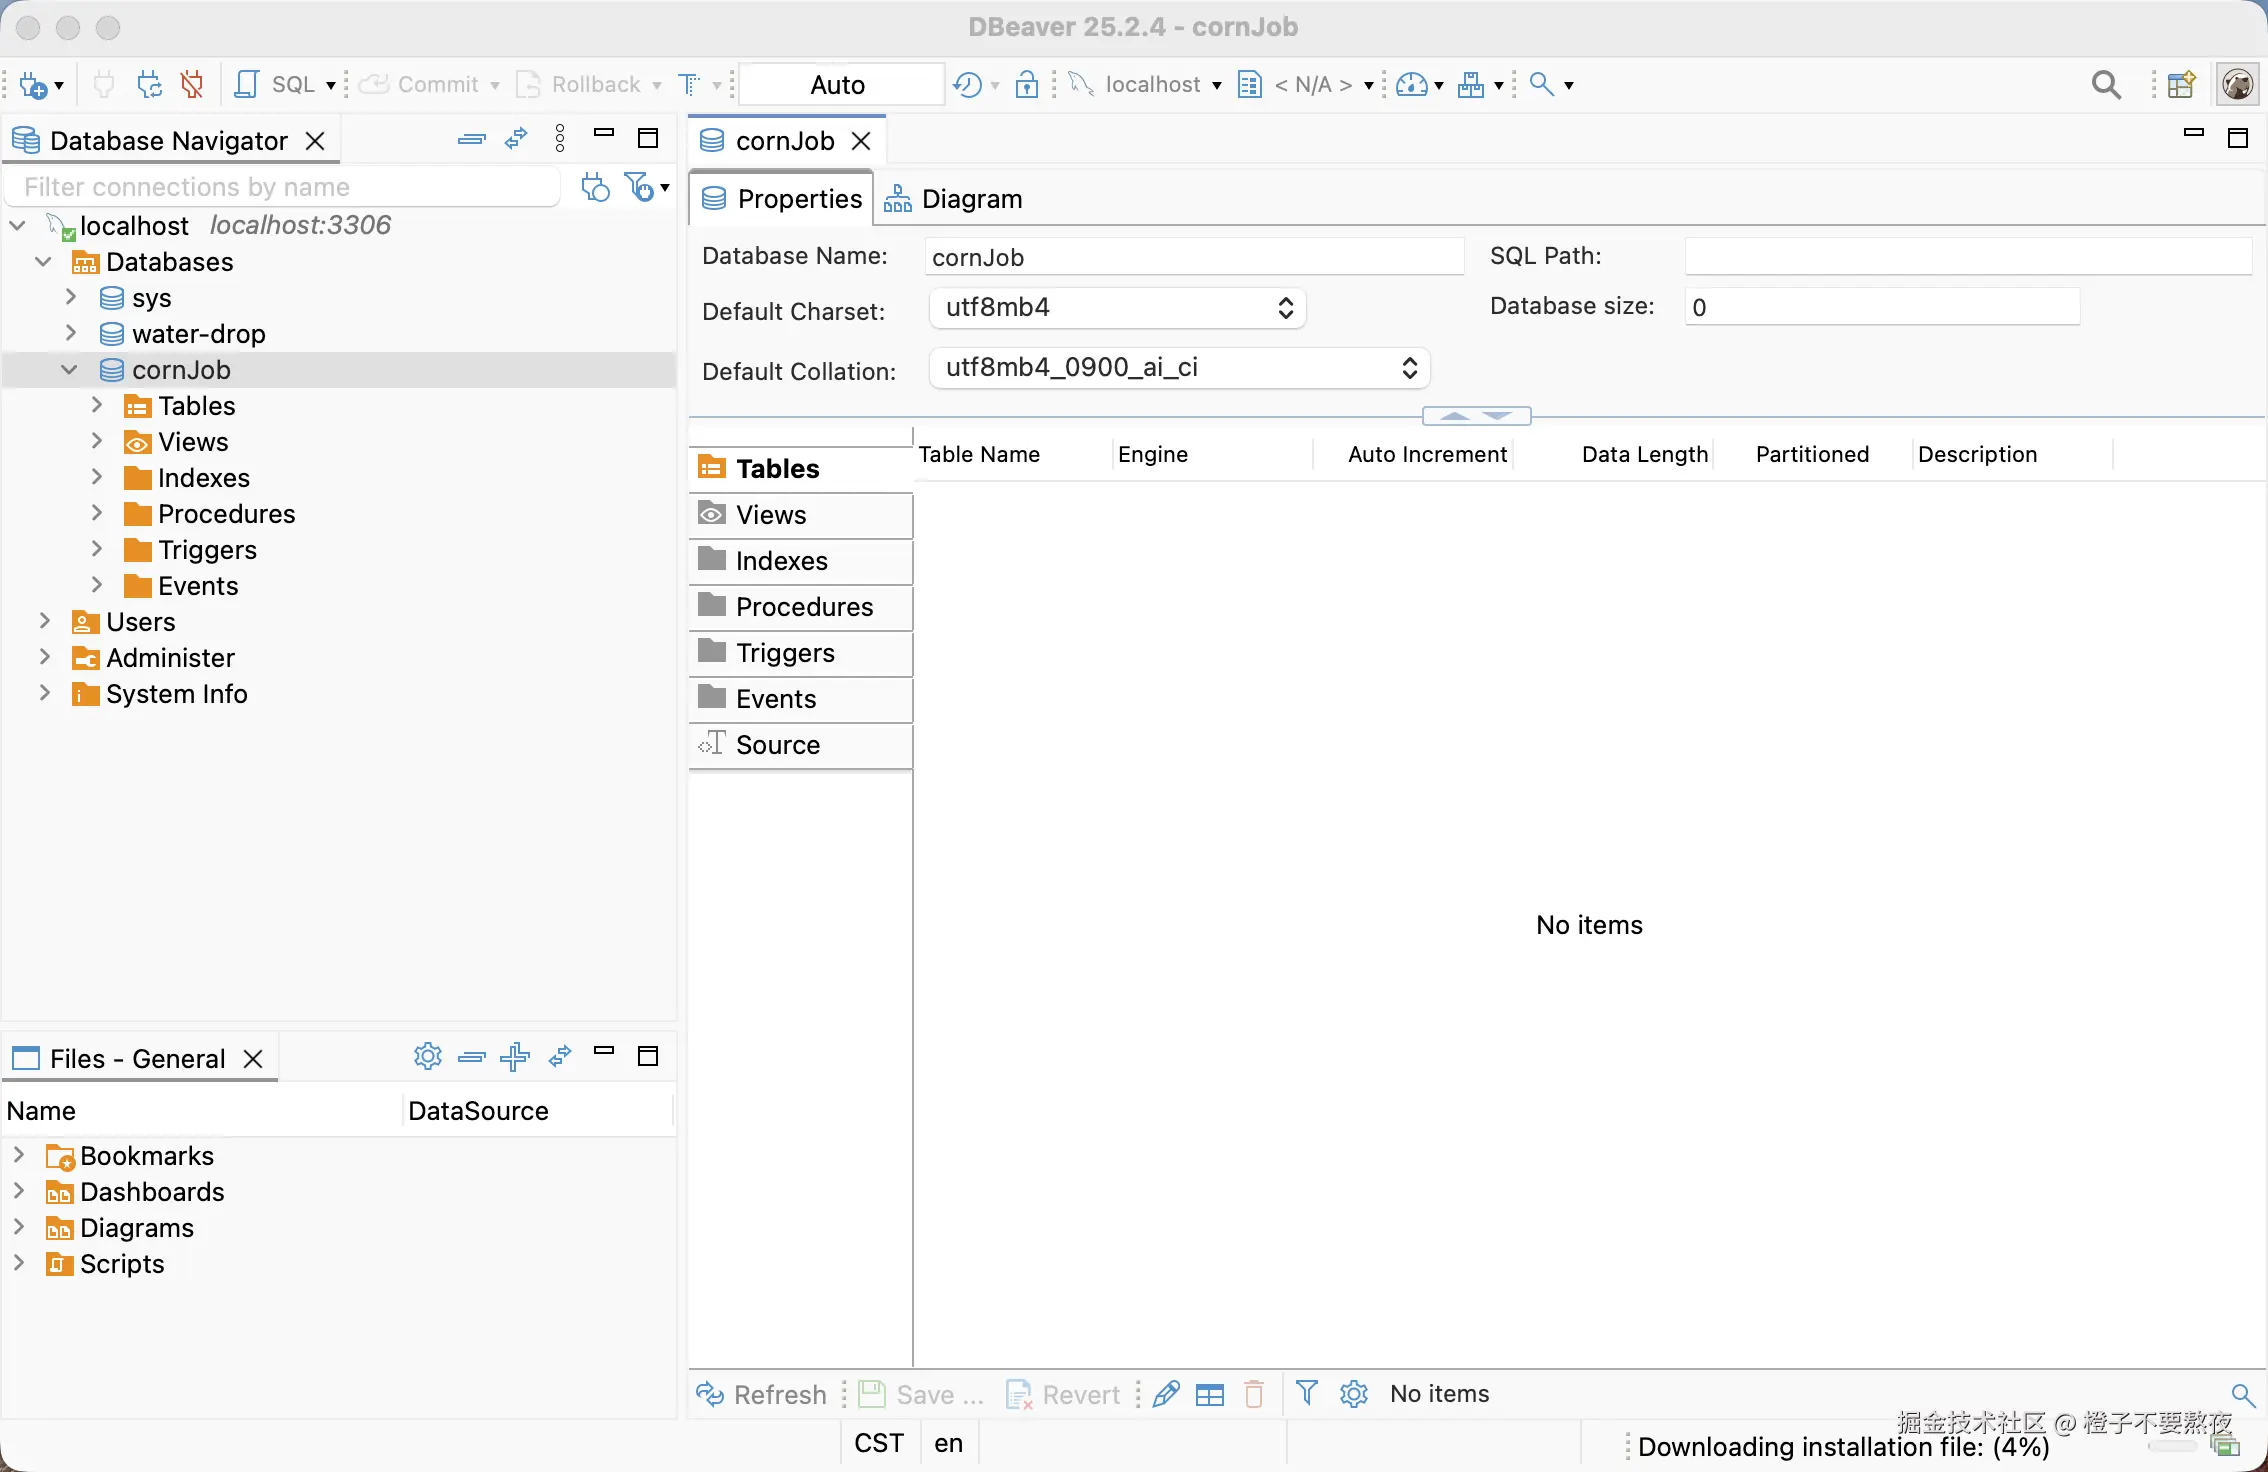The width and height of the screenshot is (2268, 1472).
Task: Open the Default Charset utf8mb4 dropdown
Action: coord(1116,308)
